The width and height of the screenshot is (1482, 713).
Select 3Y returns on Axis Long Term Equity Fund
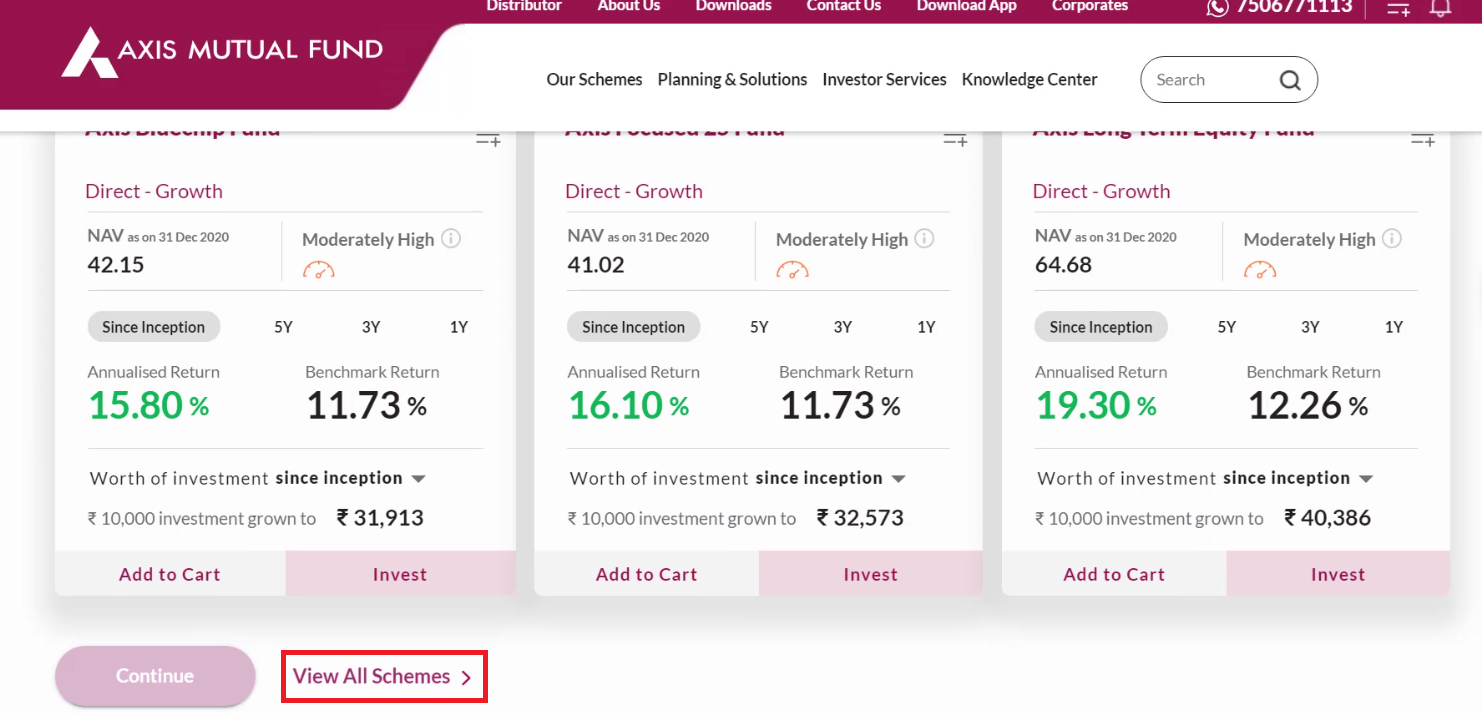1310,326
